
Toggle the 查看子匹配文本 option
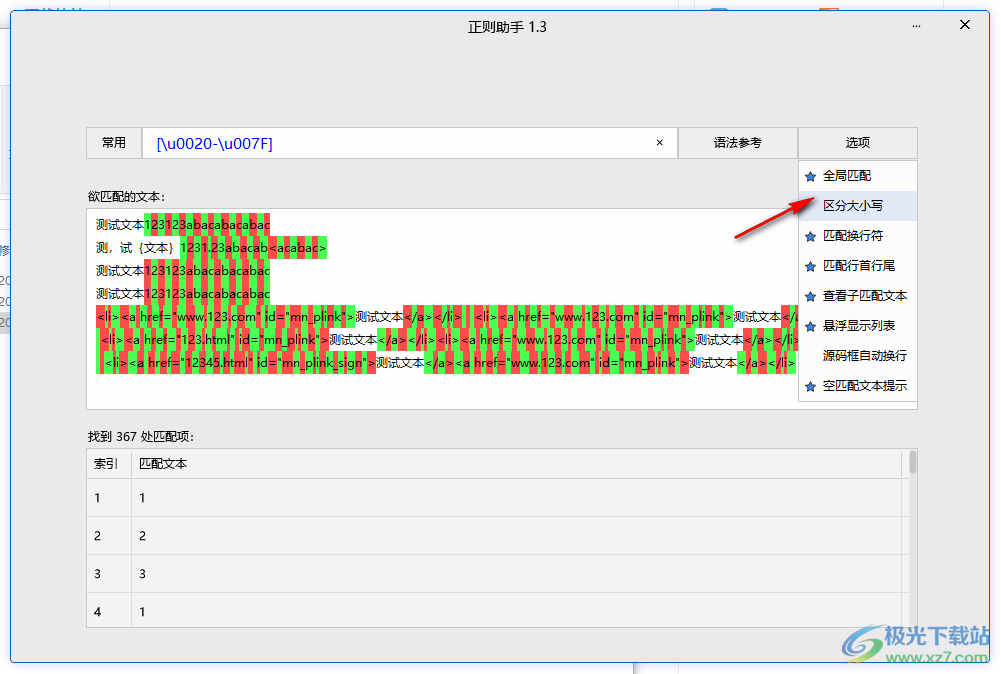[858, 296]
